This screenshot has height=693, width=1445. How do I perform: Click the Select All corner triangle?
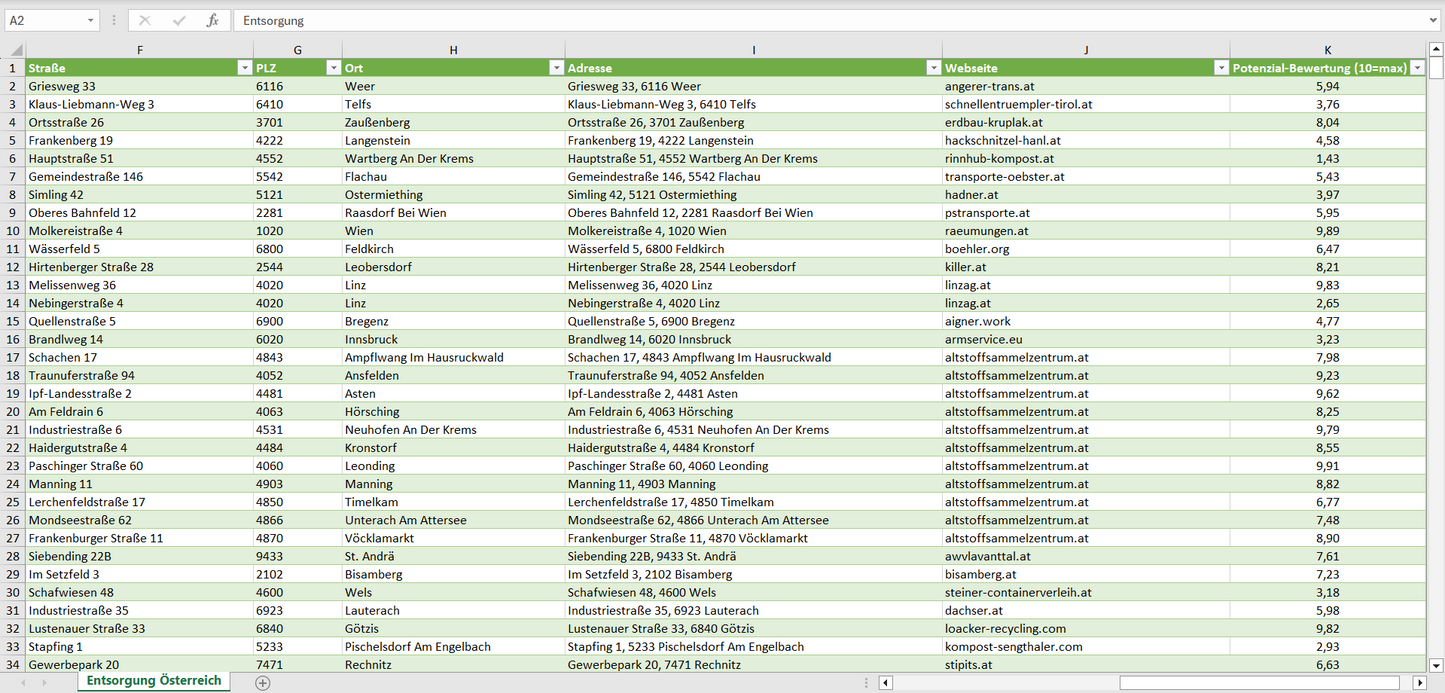pos(15,50)
